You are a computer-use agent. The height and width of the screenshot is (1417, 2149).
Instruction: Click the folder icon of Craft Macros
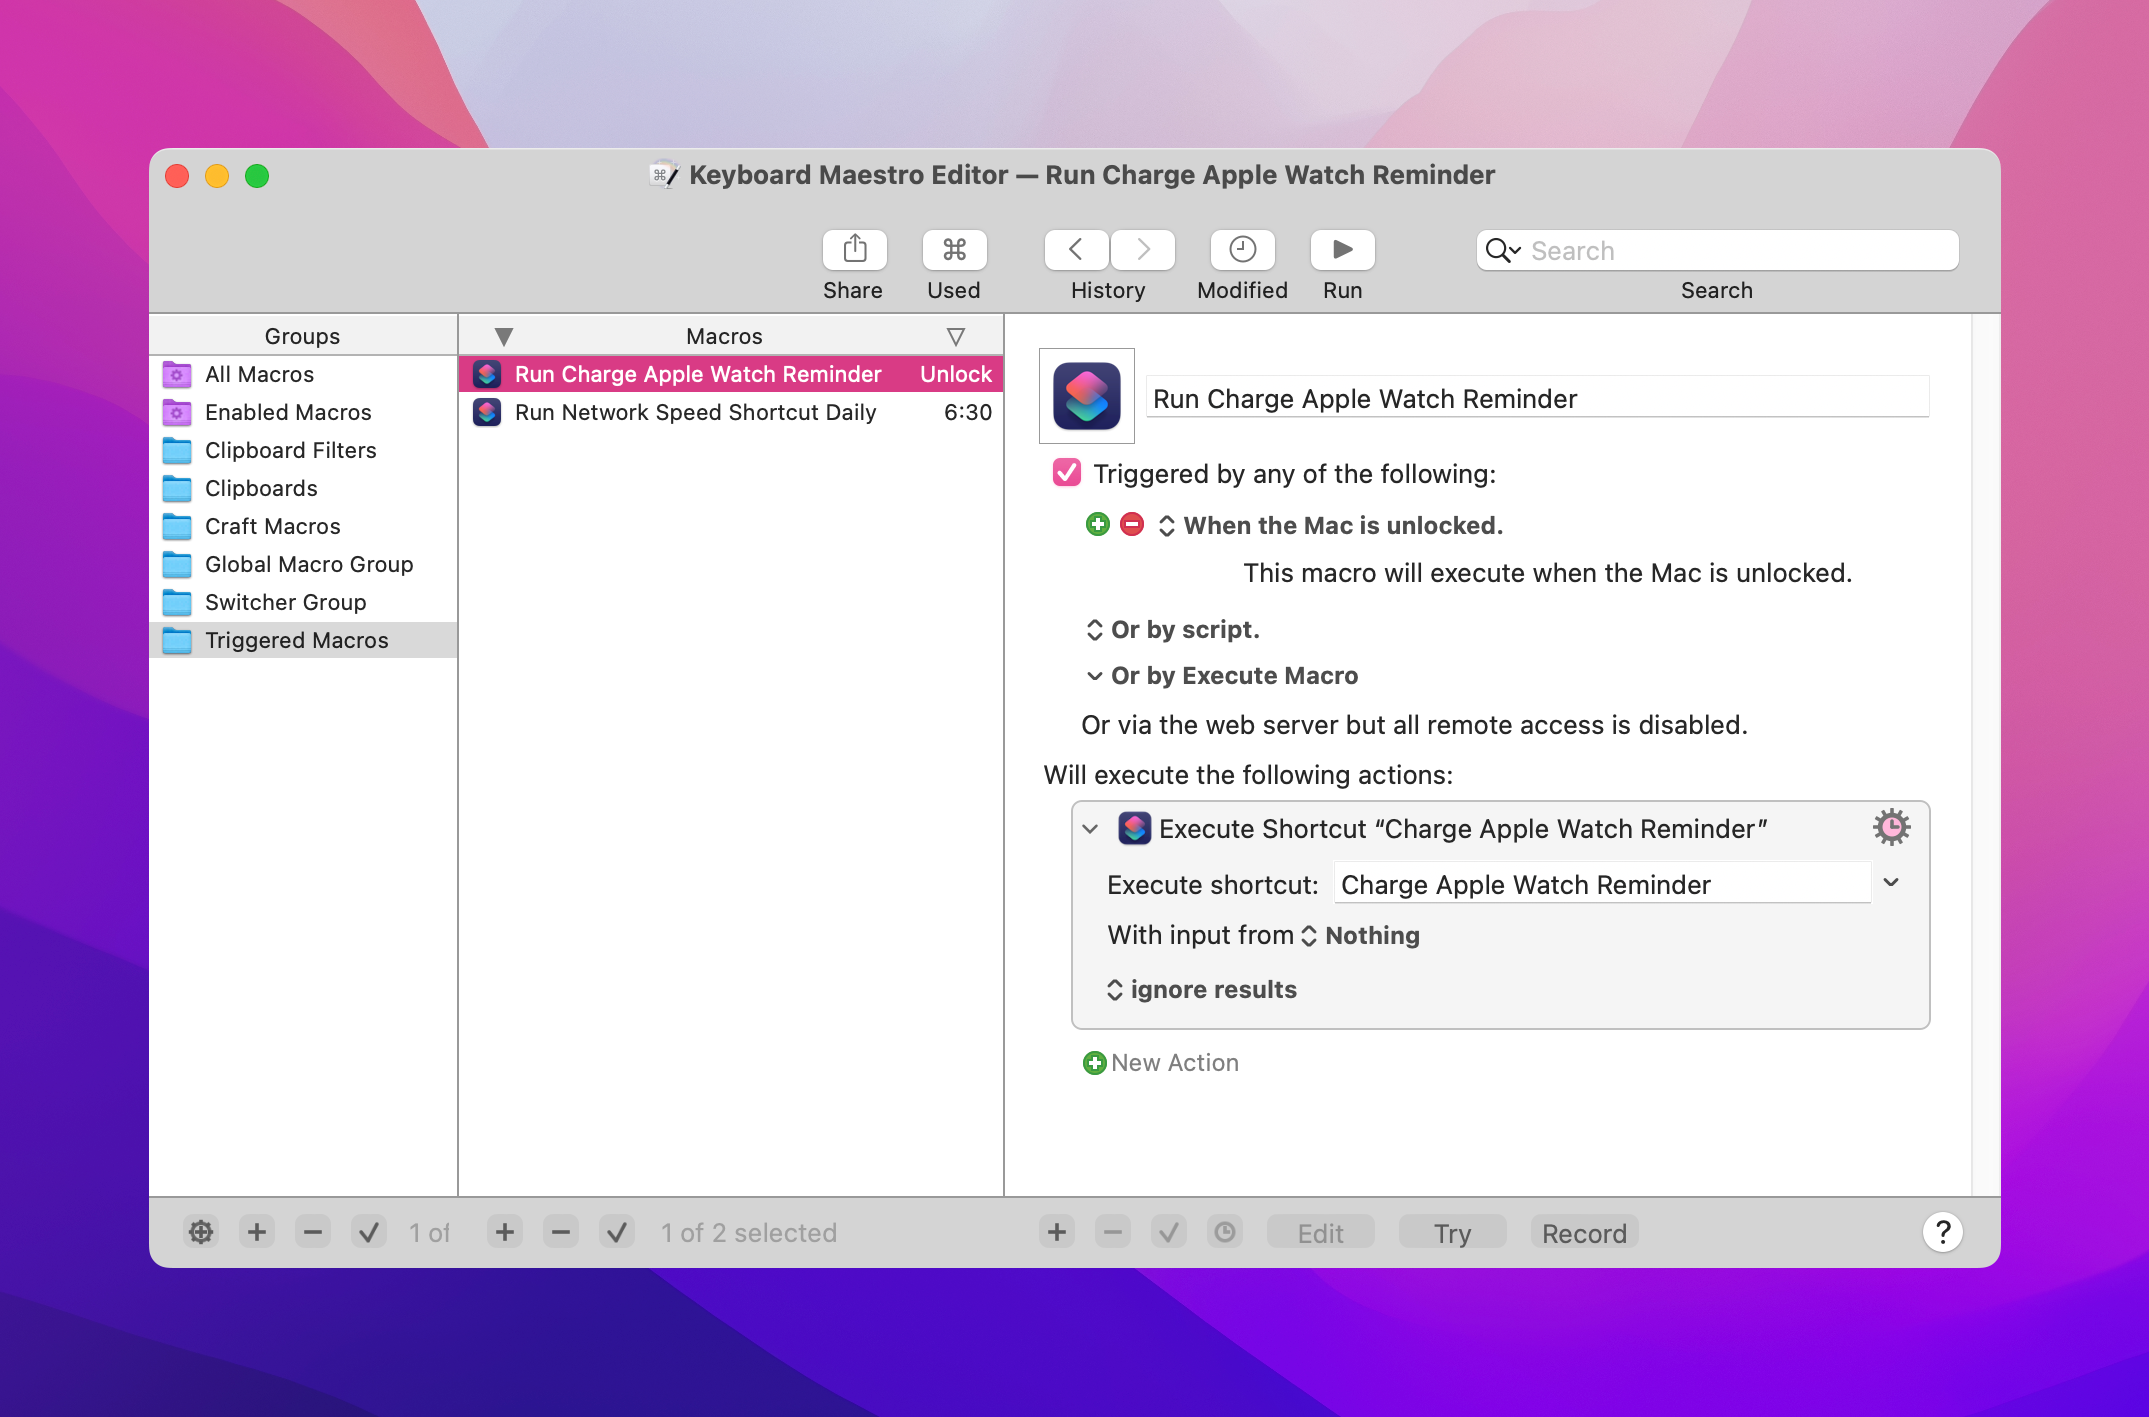pyautogui.click(x=177, y=526)
